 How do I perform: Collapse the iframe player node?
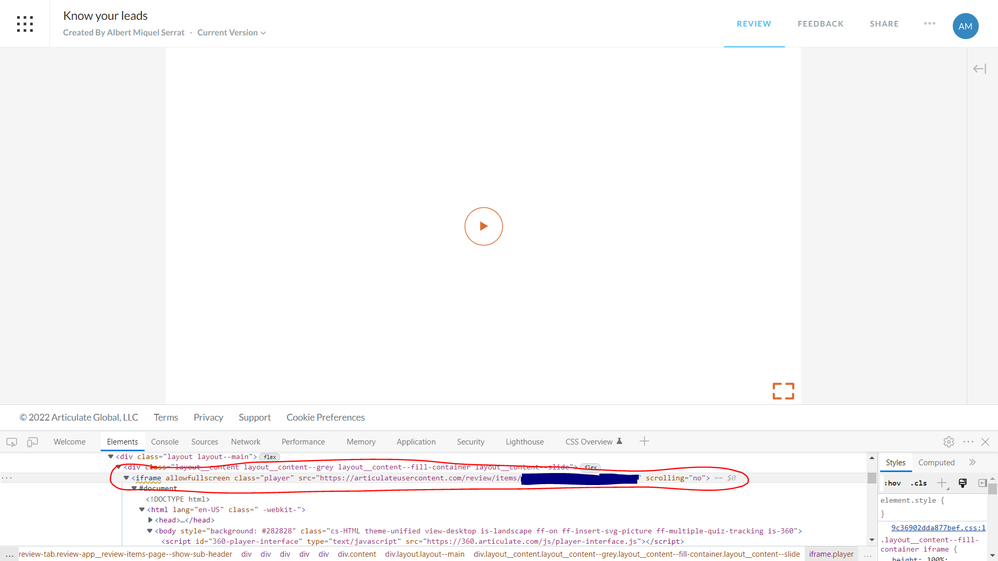[x=126, y=478]
